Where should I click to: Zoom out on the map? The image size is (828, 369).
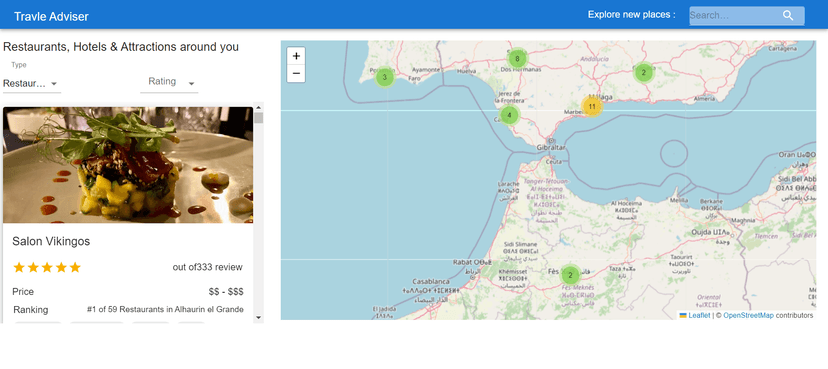(296, 73)
